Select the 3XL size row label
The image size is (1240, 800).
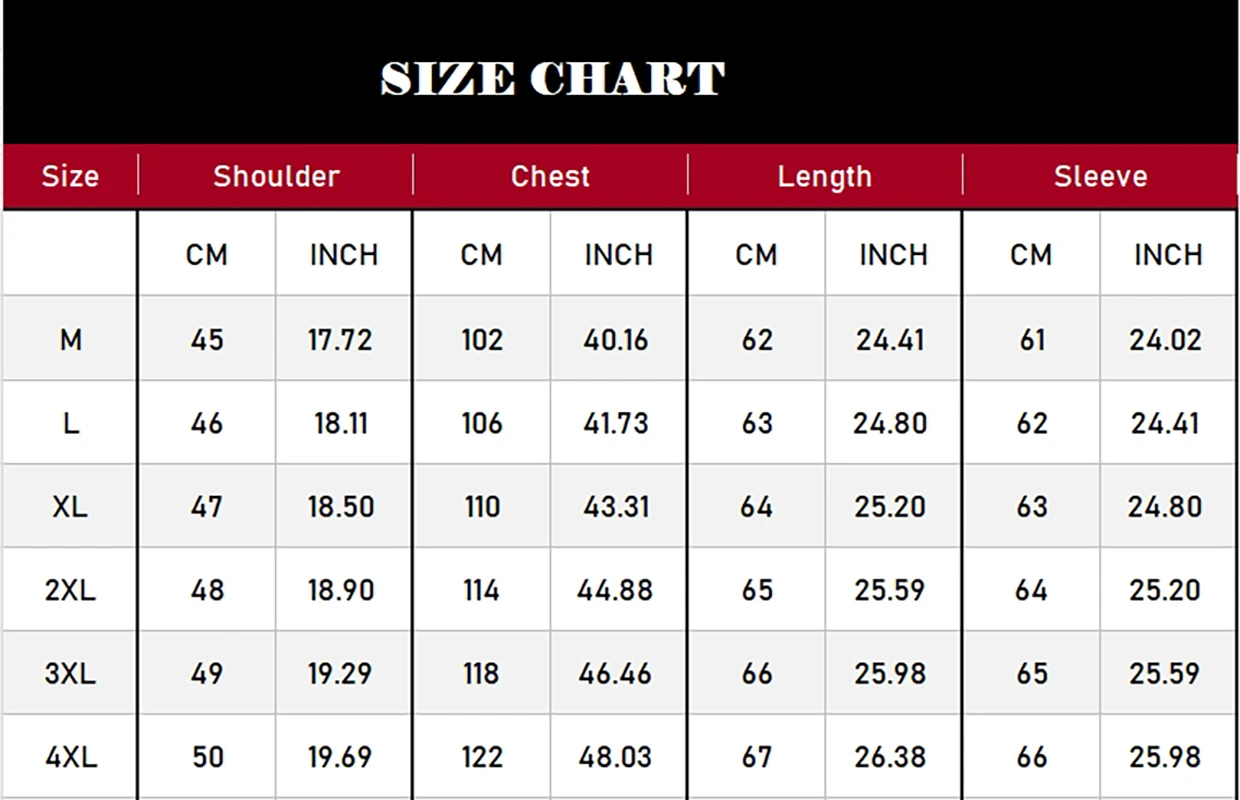70,673
